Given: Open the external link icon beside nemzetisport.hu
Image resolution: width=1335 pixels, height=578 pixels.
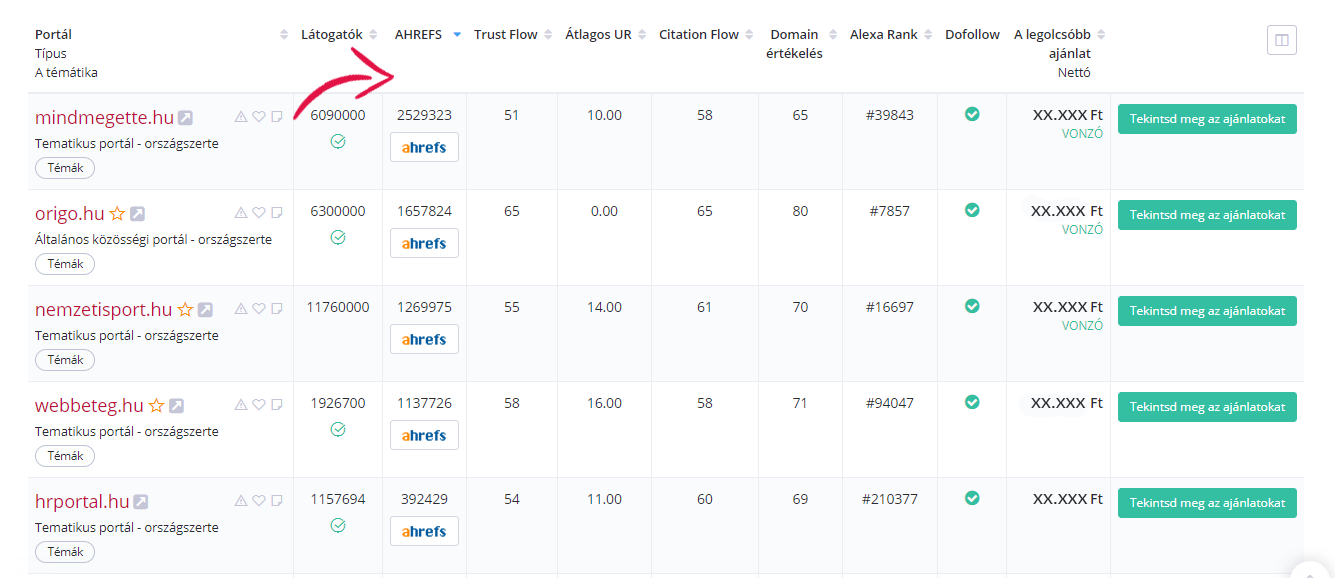Looking at the screenshot, I should pyautogui.click(x=205, y=310).
